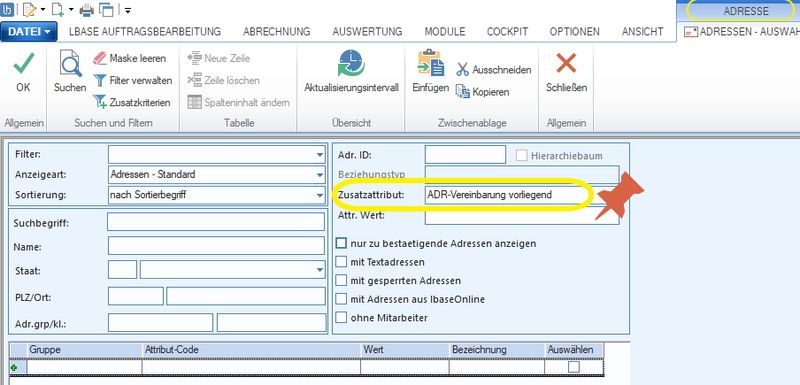800x385 pixels.
Task: Switch to AUSWERTUNG ribbon tab
Action: pos(367,32)
